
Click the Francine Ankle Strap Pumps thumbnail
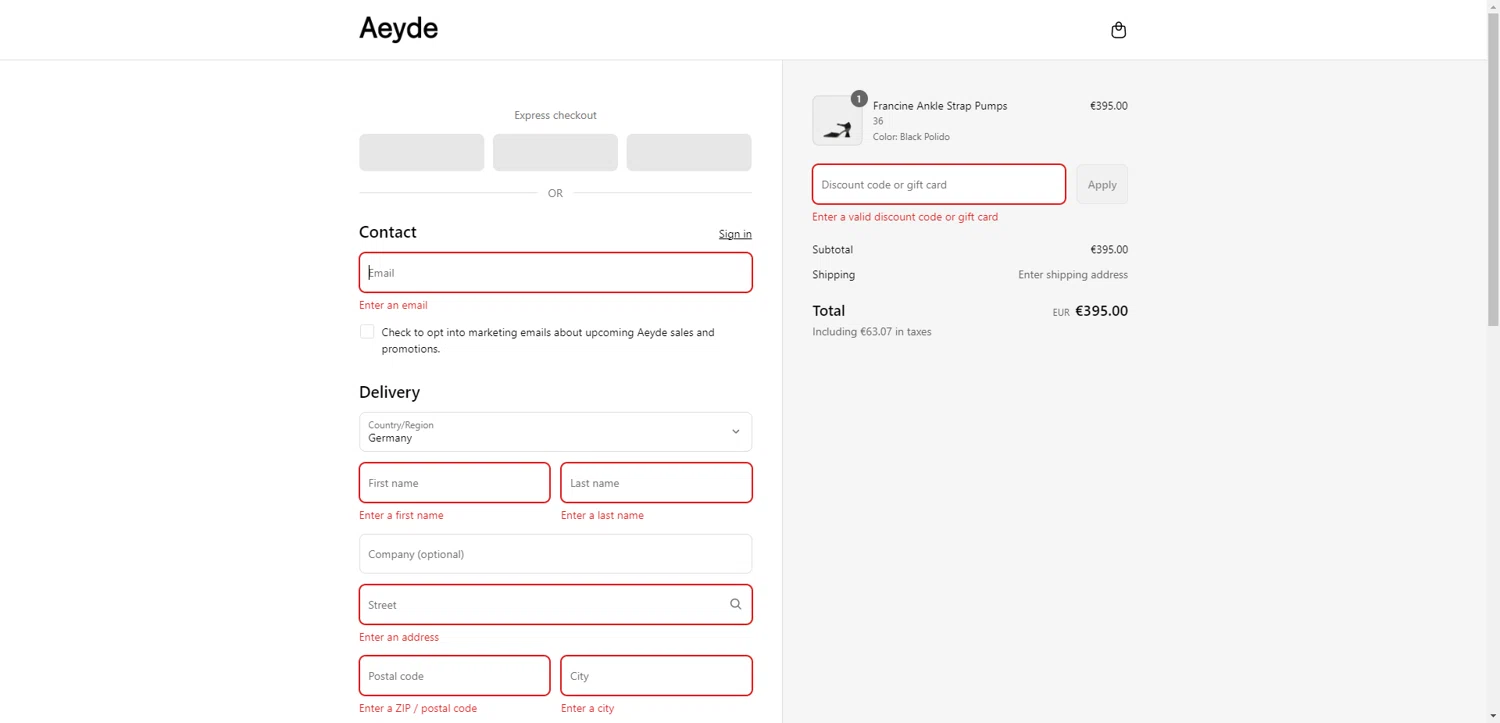tap(837, 121)
